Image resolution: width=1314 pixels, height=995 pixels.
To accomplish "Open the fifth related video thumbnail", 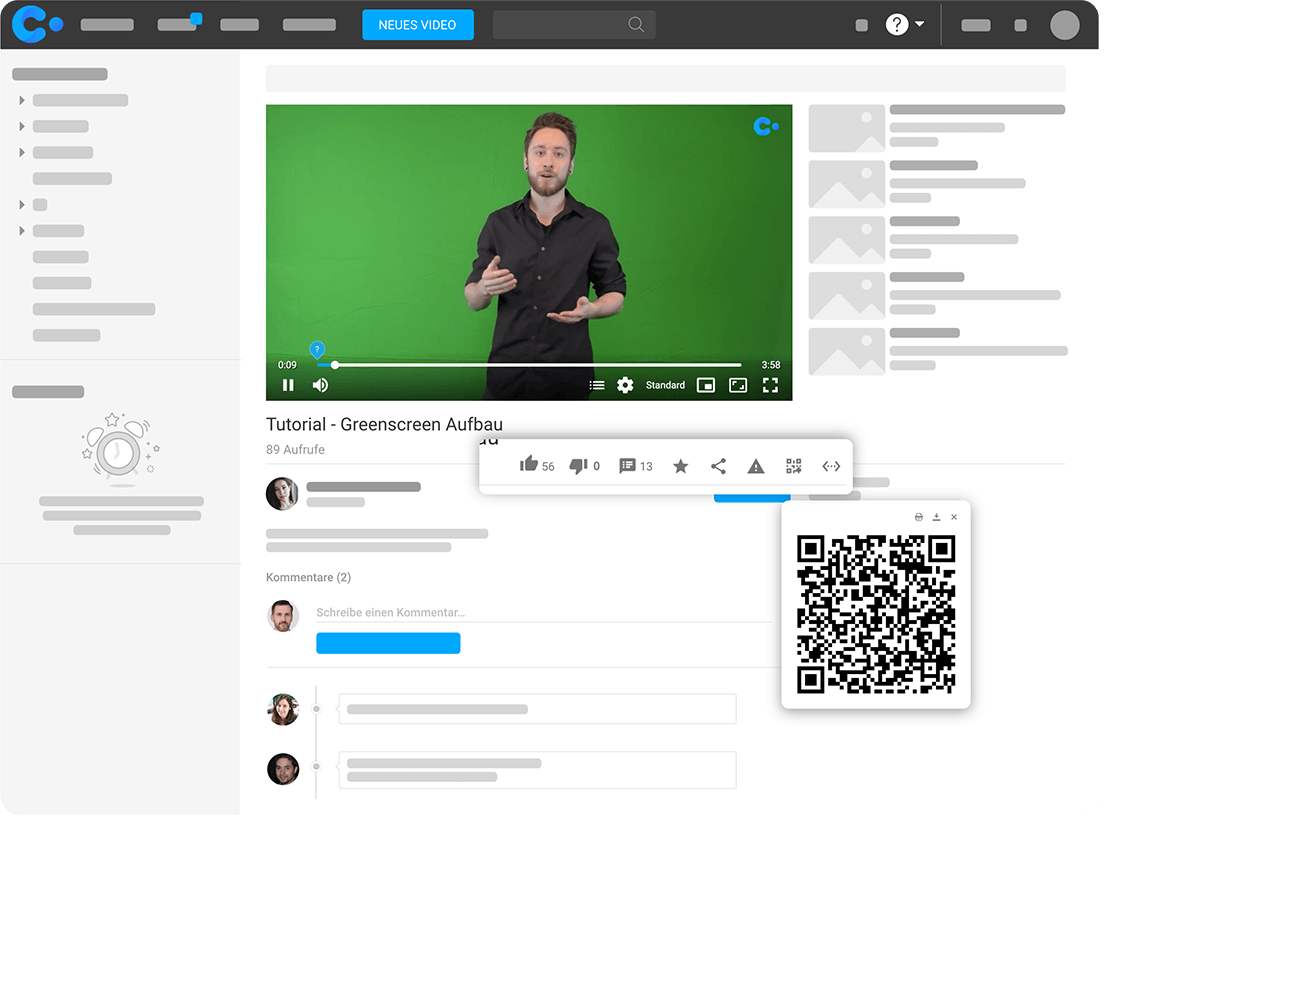I will tap(847, 351).
